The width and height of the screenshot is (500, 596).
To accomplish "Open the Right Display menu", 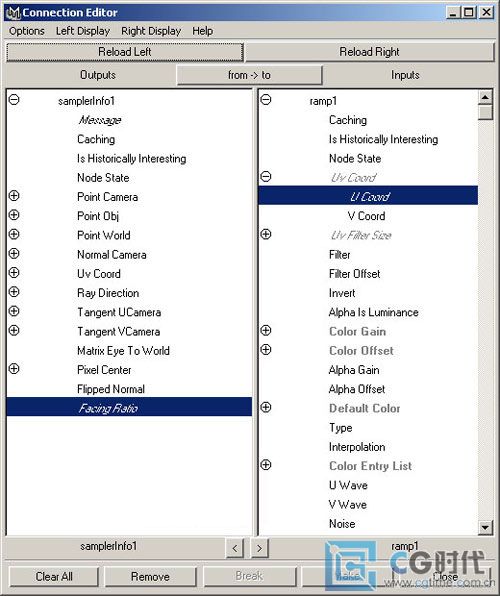I will (x=151, y=31).
